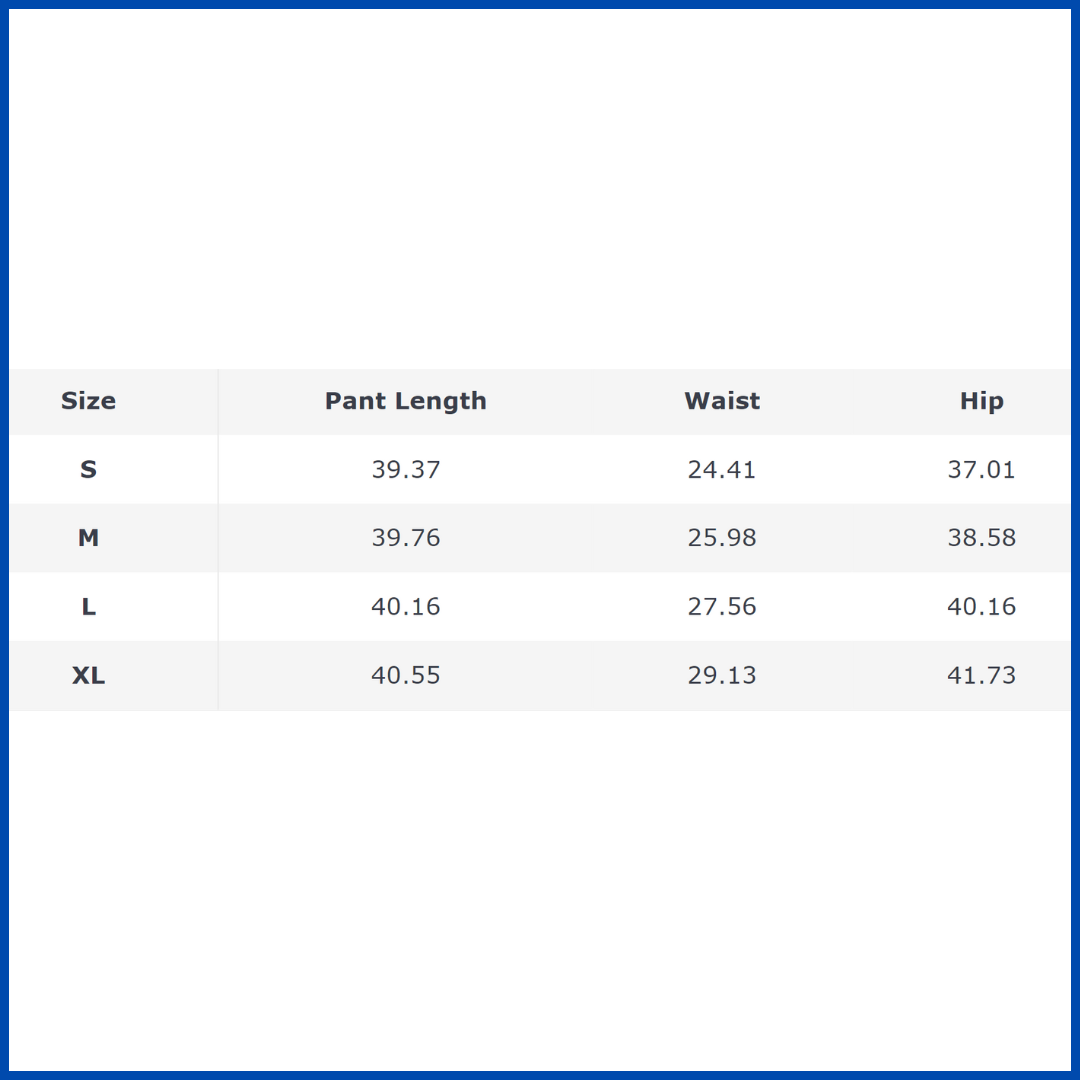
Task: Click the Size column header
Action: click(x=88, y=401)
